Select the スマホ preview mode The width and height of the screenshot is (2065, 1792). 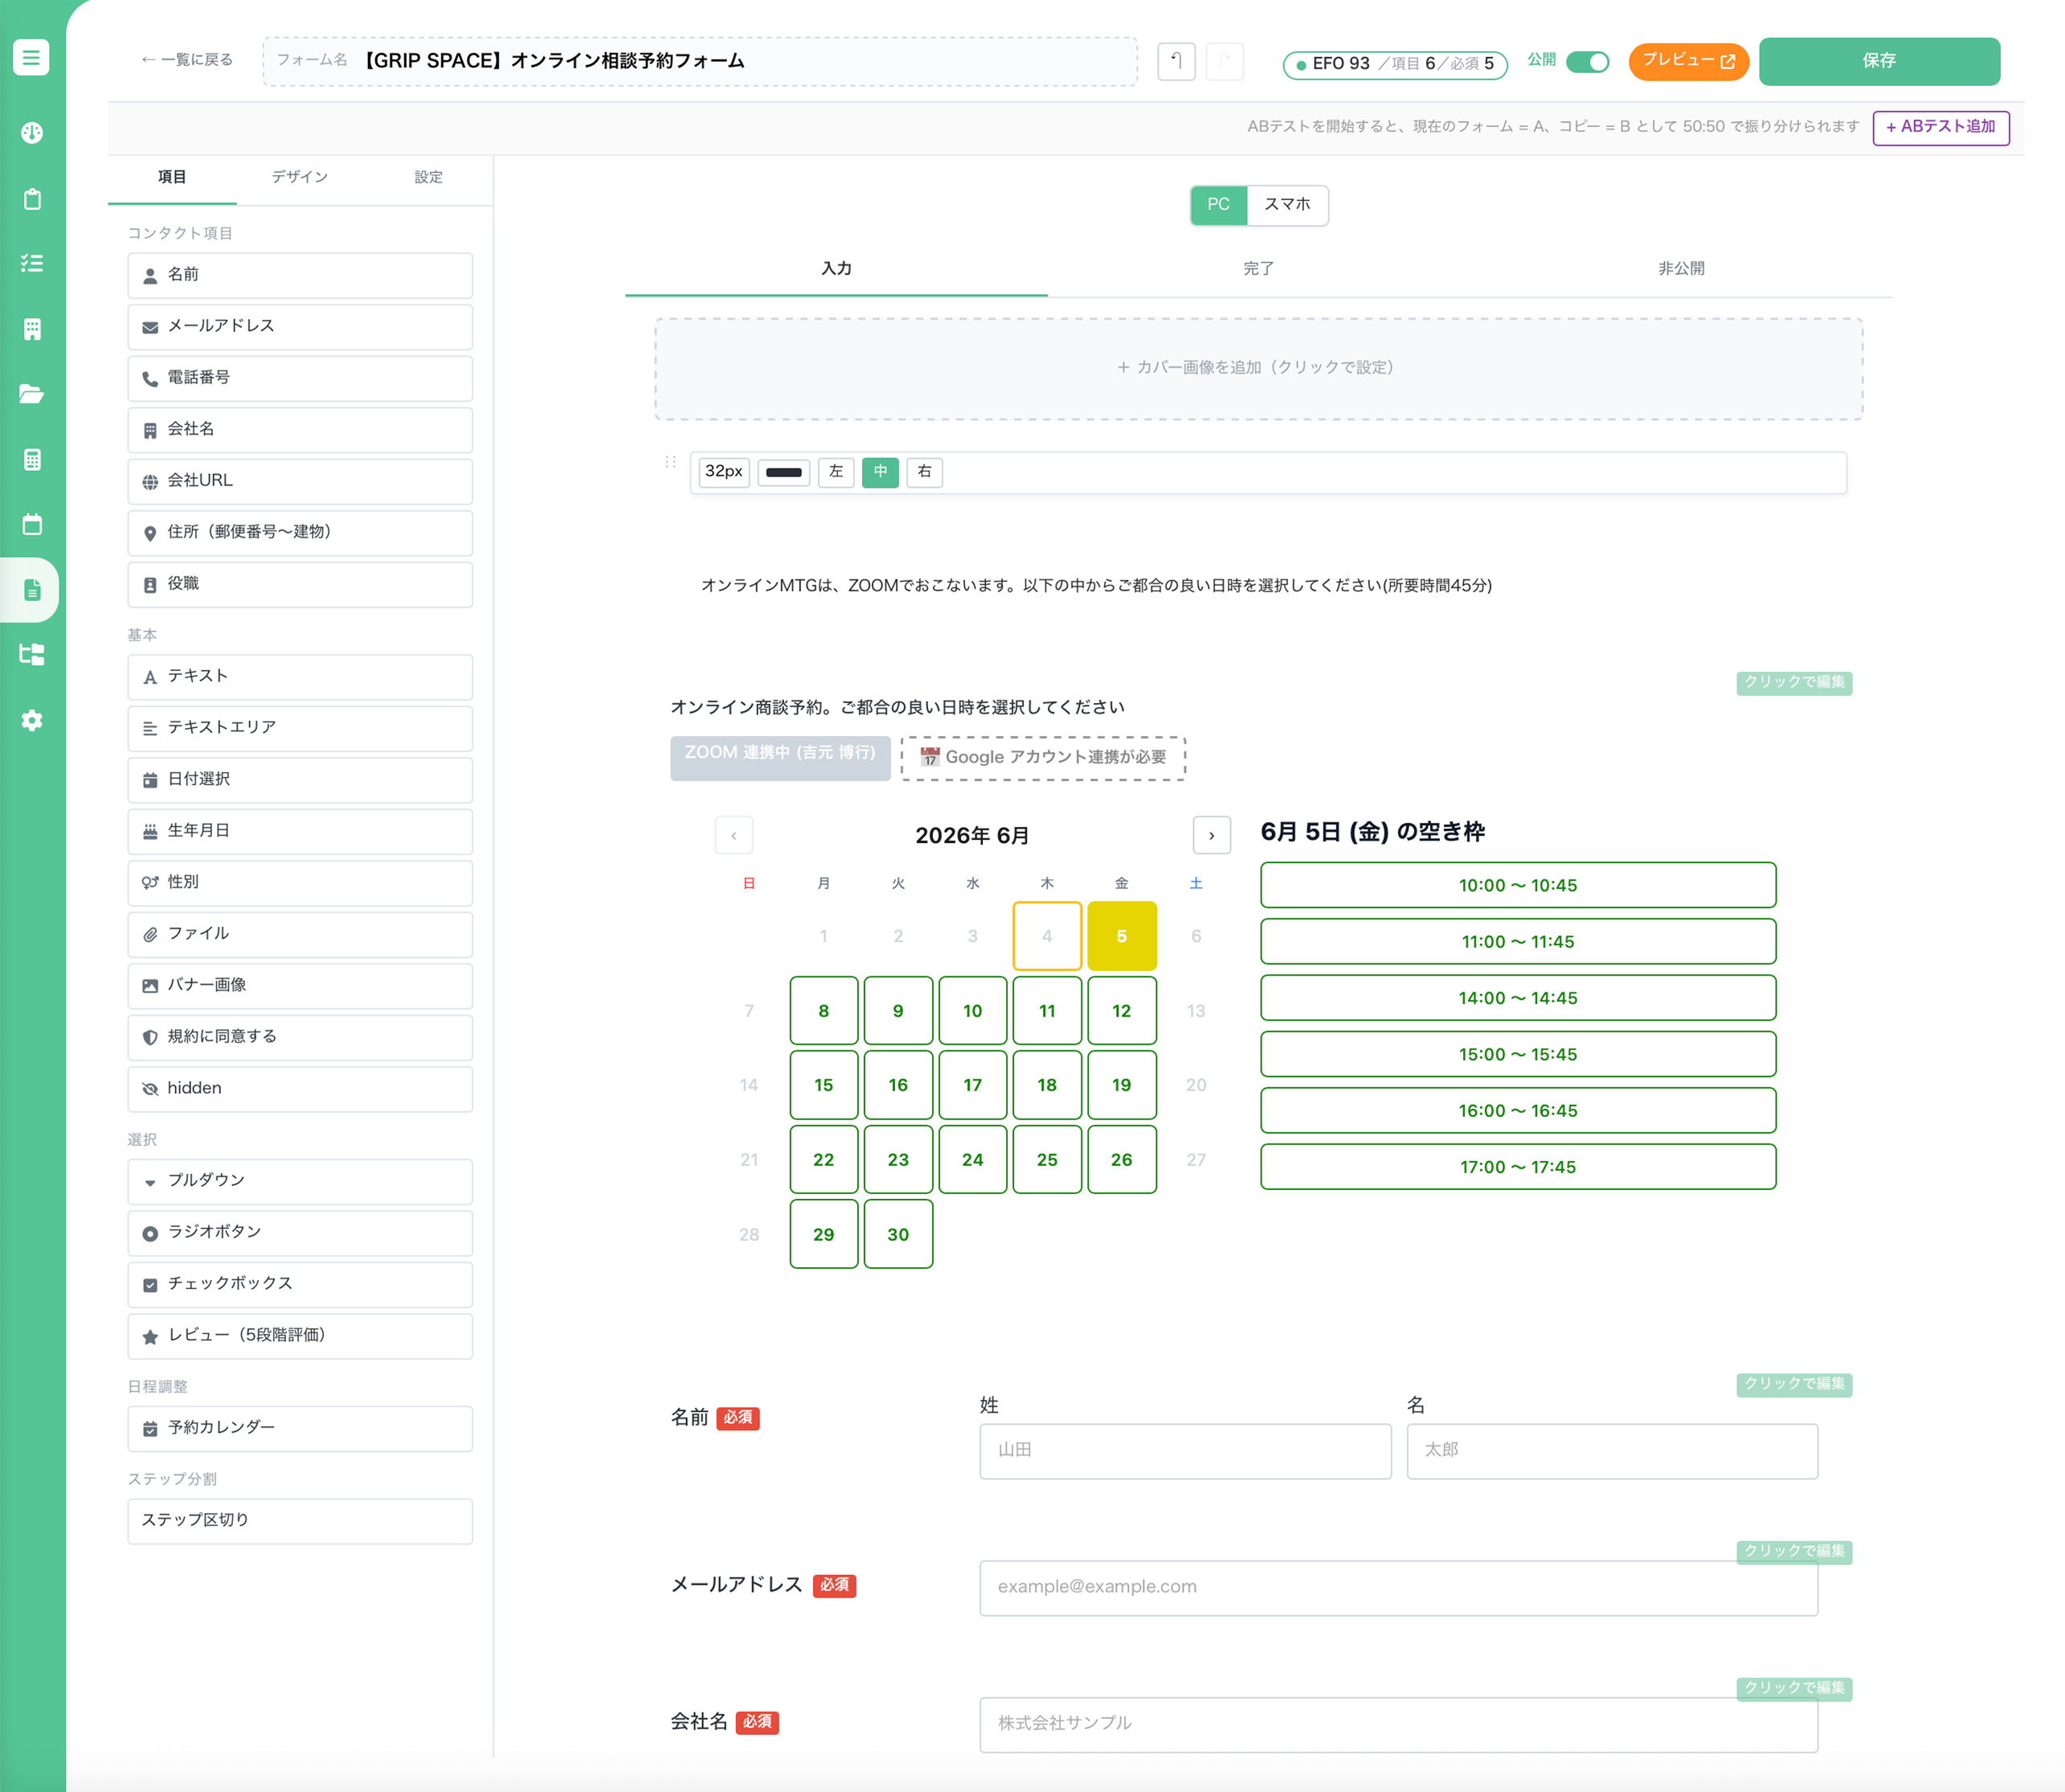(x=1287, y=204)
